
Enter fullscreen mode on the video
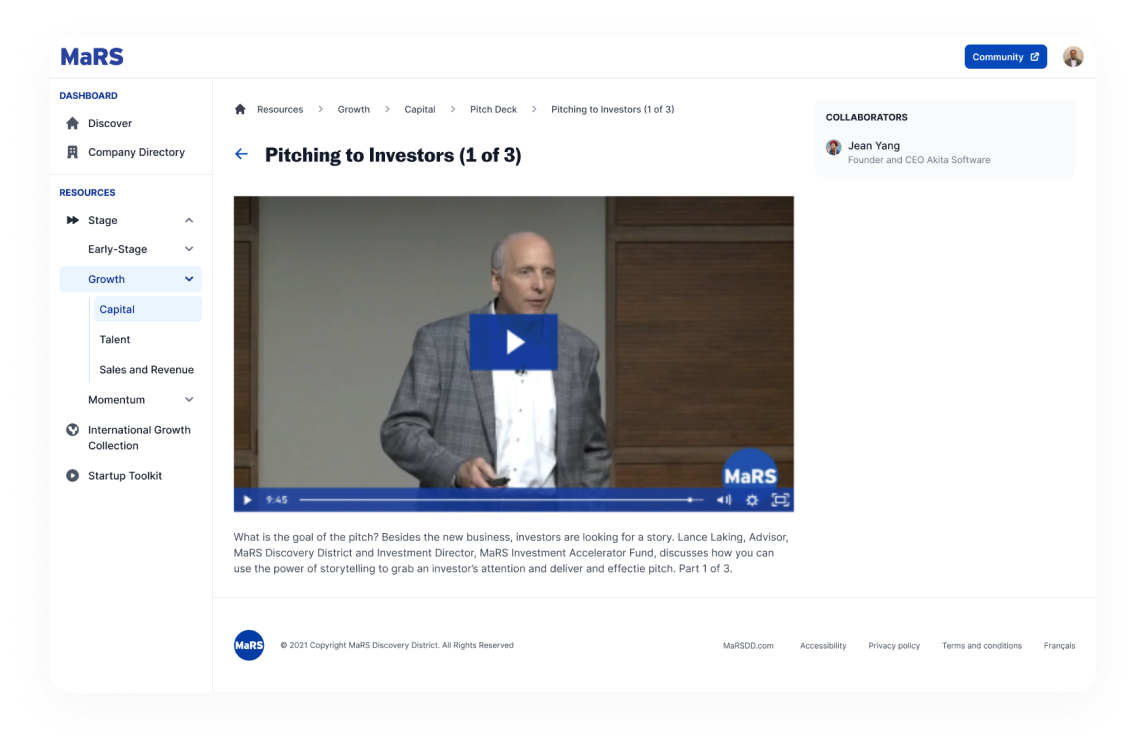pyautogui.click(x=780, y=500)
